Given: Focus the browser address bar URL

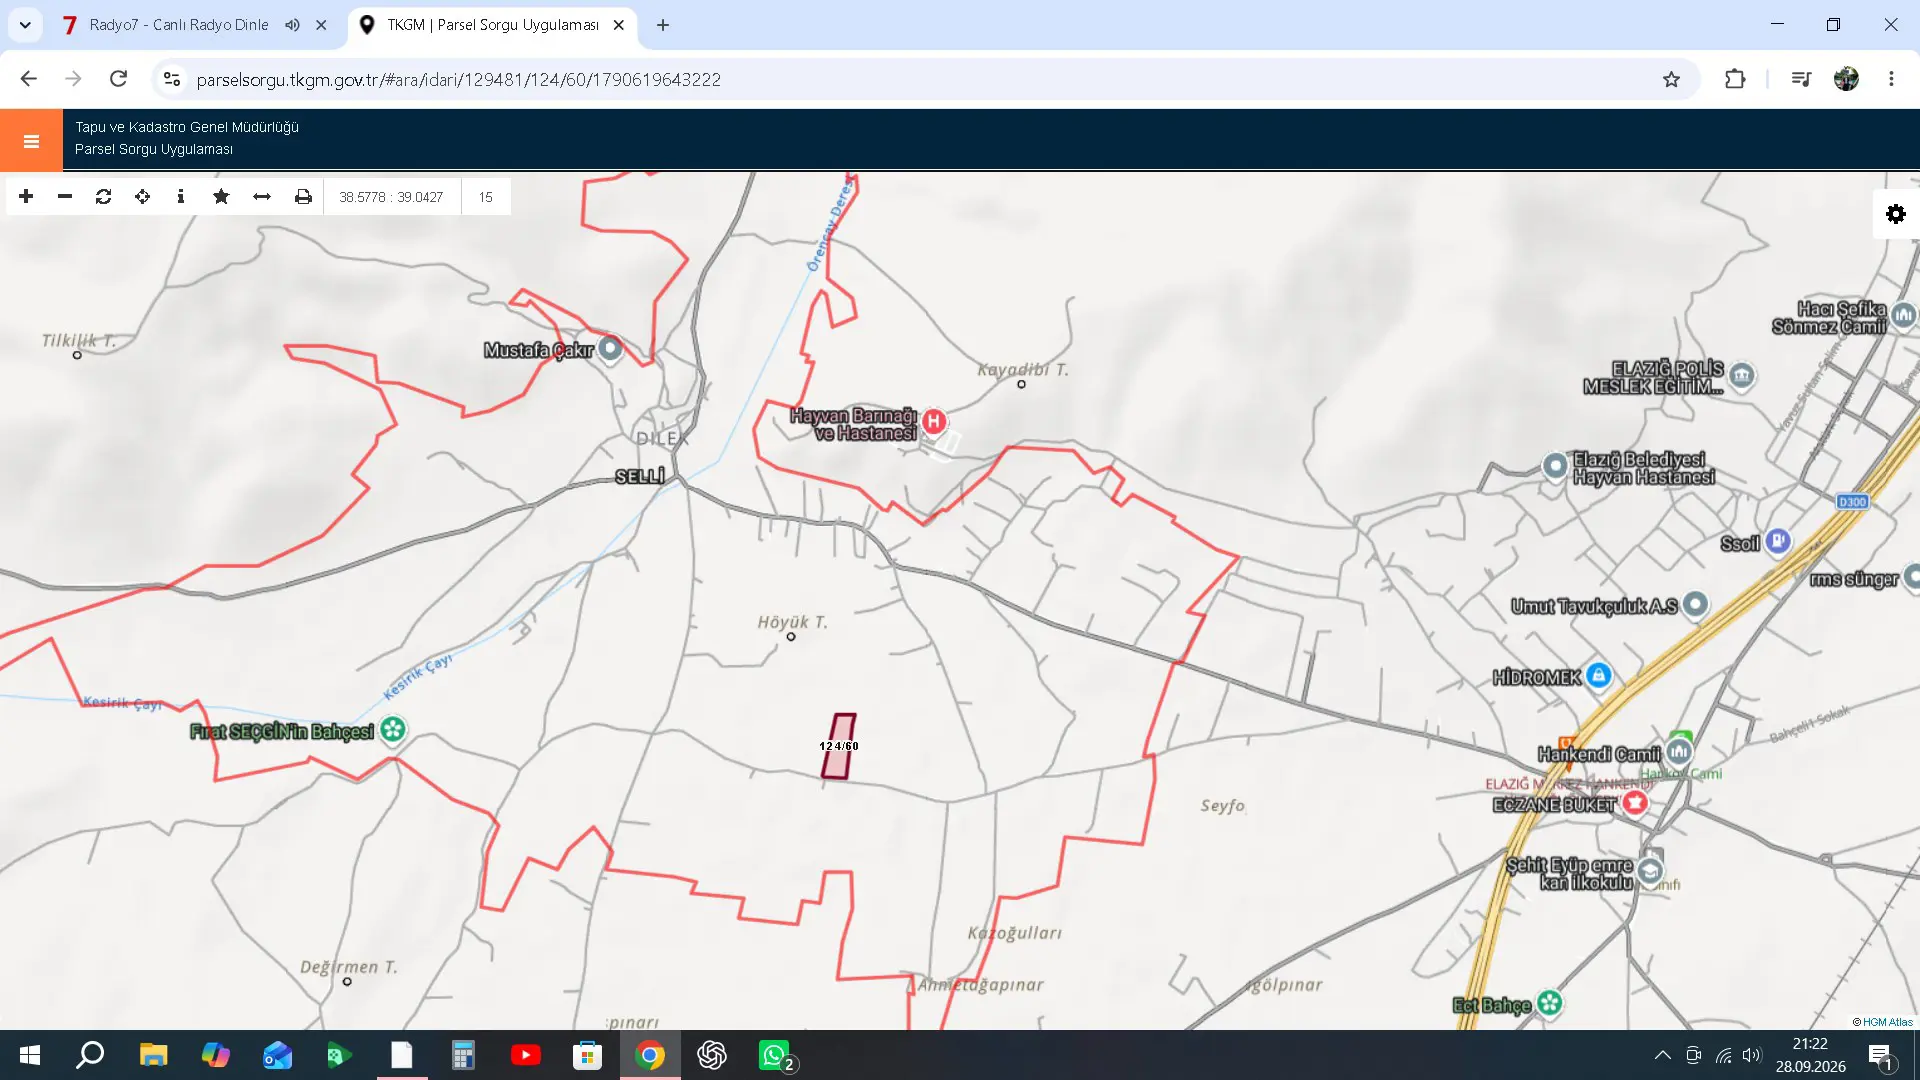Looking at the screenshot, I should (x=459, y=79).
